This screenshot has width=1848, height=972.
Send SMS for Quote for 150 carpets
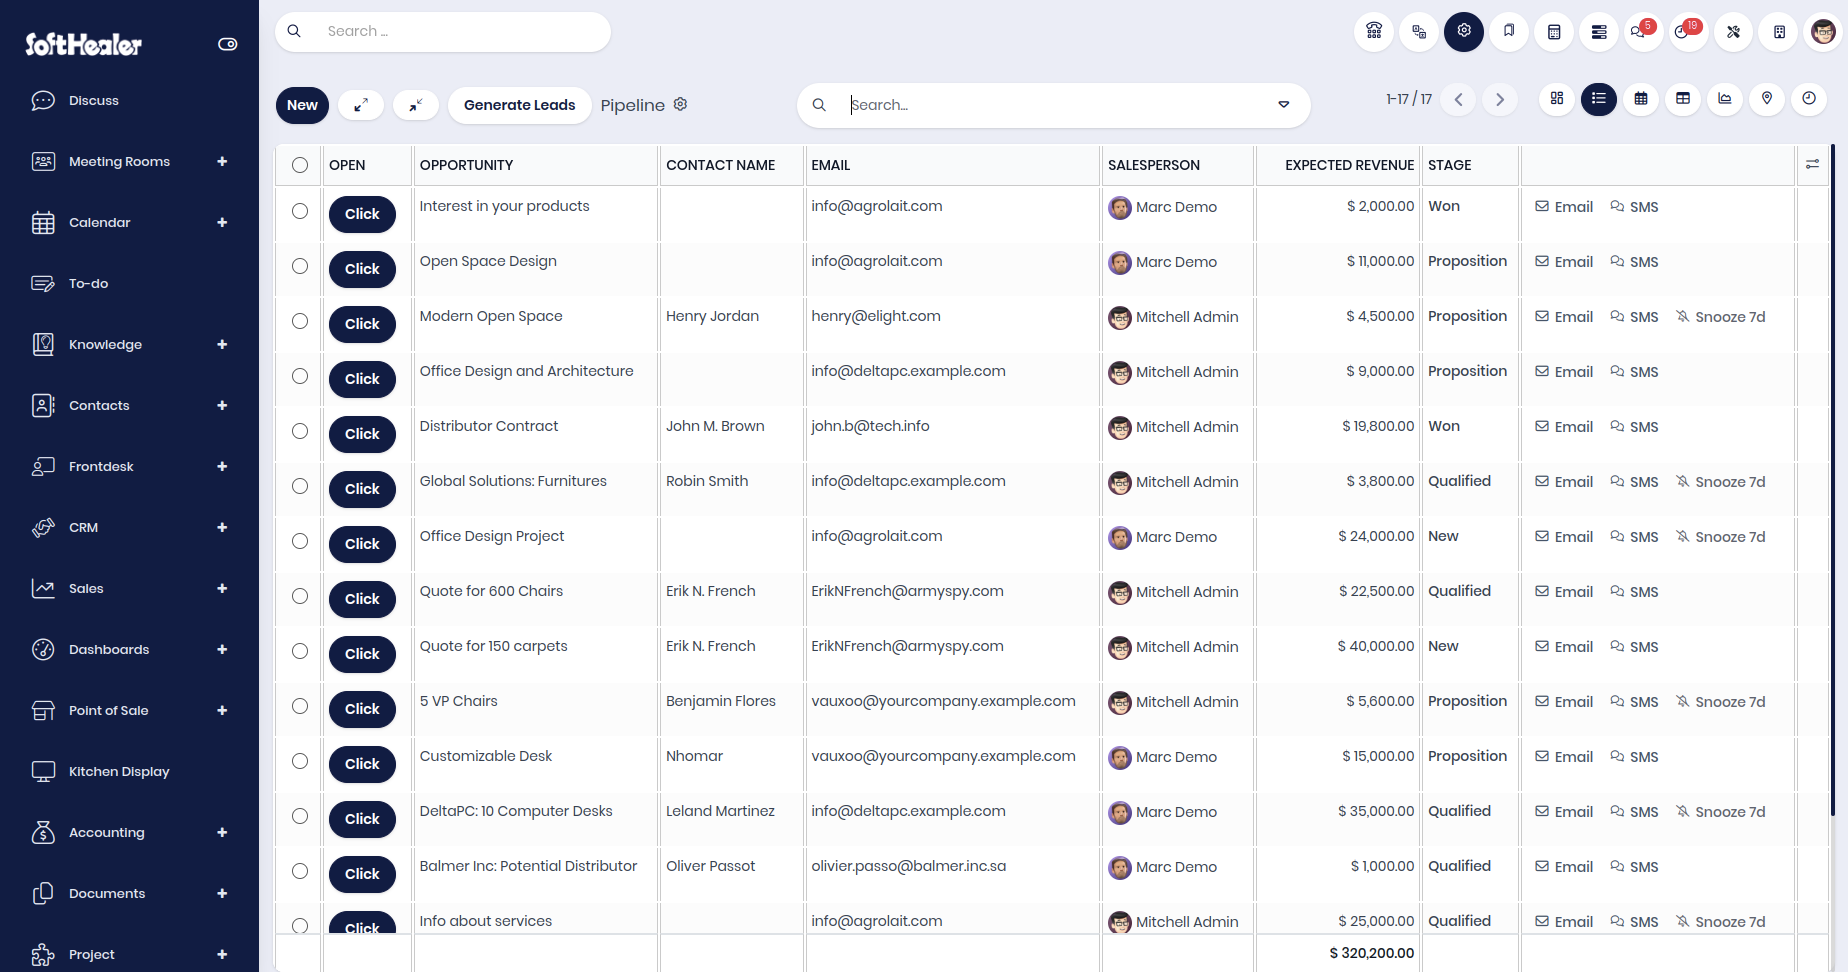[1634, 647]
